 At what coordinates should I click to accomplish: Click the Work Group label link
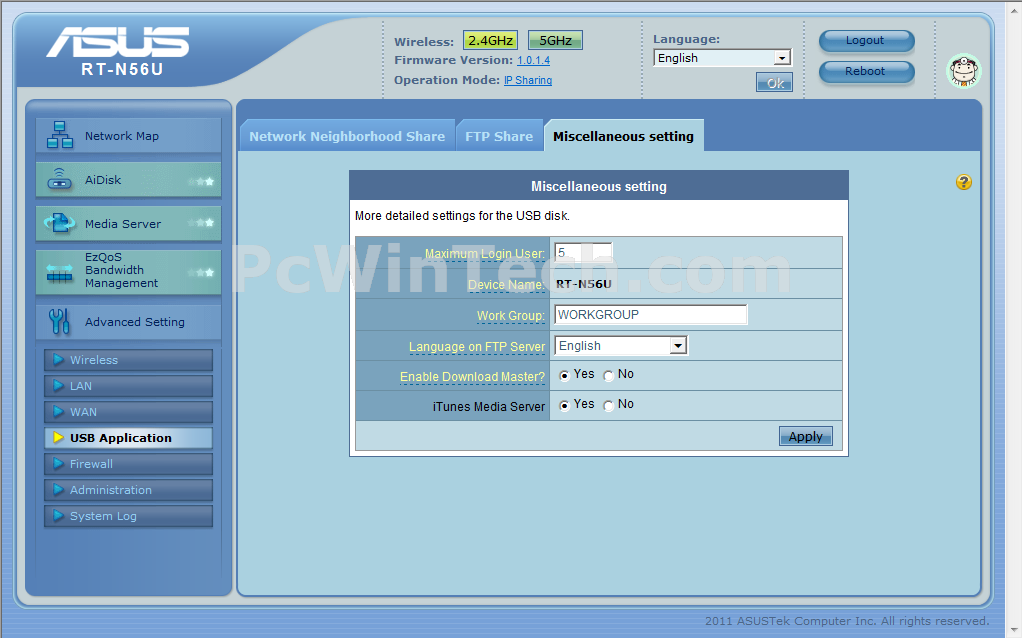coord(510,316)
